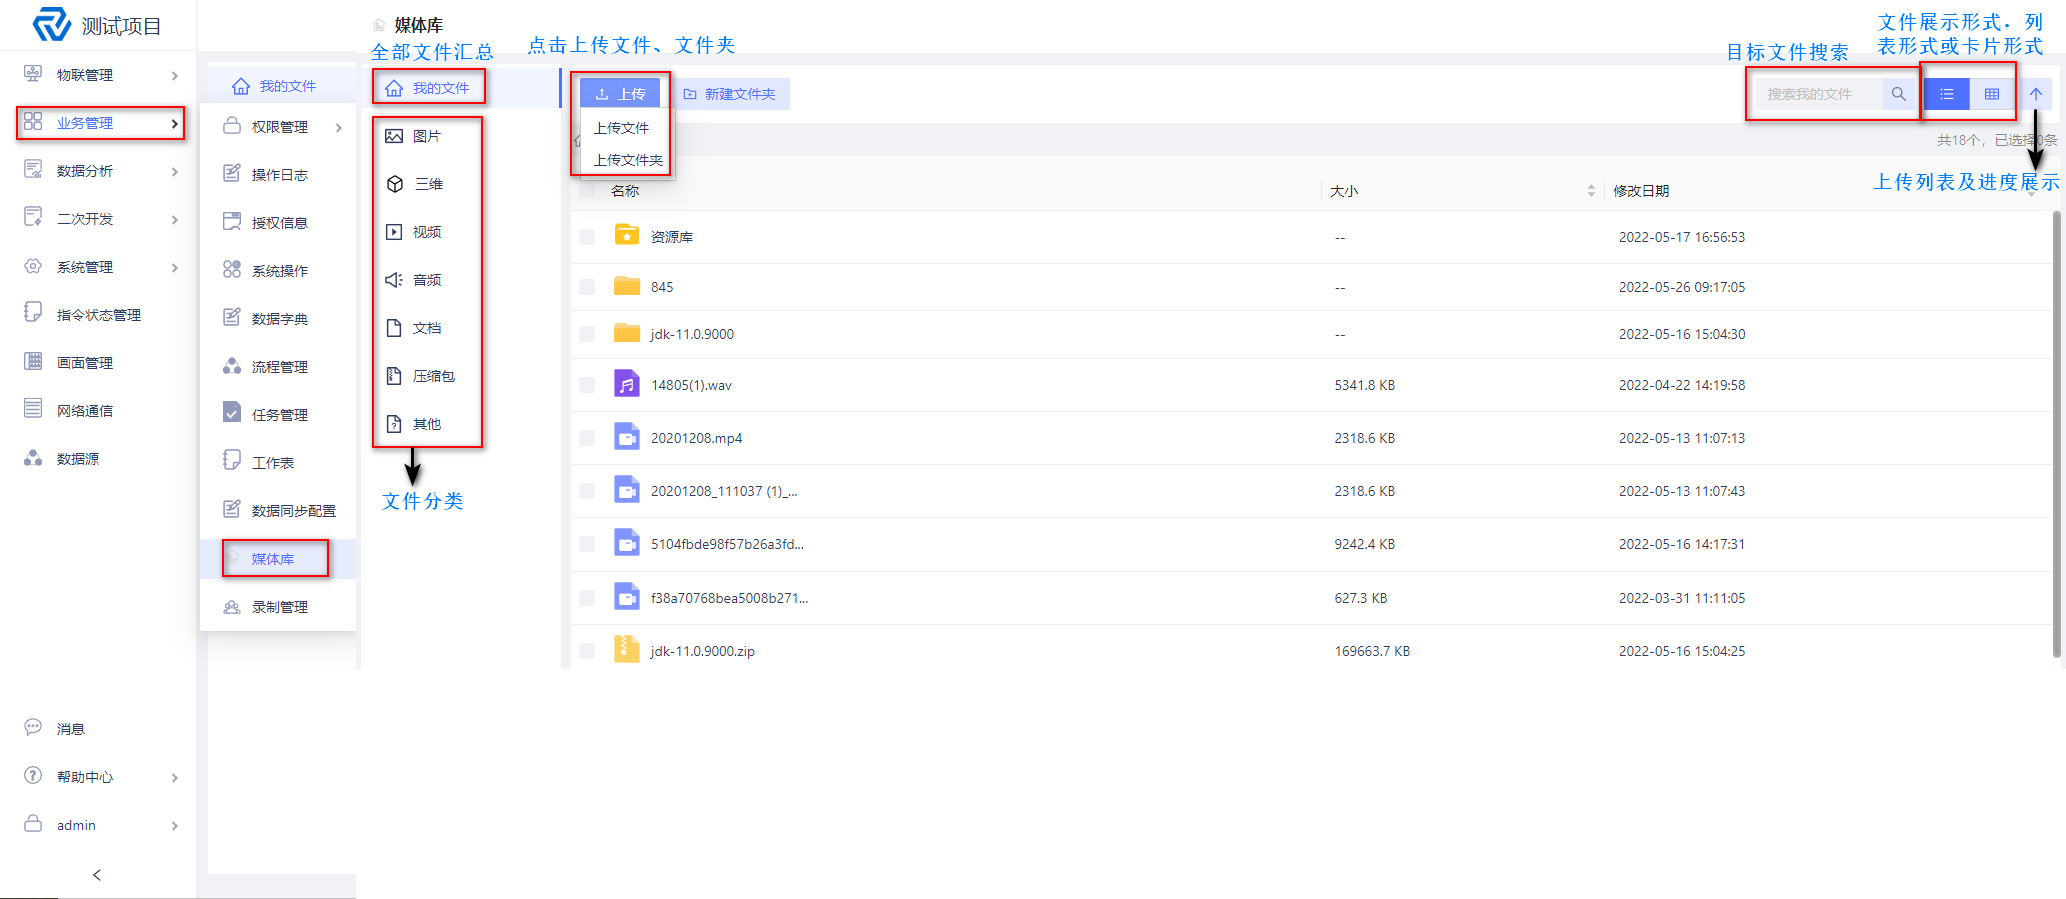Click the 数据源 icon
The height and width of the screenshot is (899, 2066).
(x=33, y=458)
